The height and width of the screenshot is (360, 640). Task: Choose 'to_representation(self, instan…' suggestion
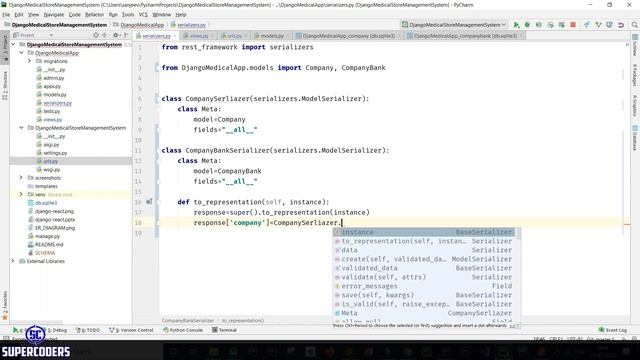coord(424,241)
